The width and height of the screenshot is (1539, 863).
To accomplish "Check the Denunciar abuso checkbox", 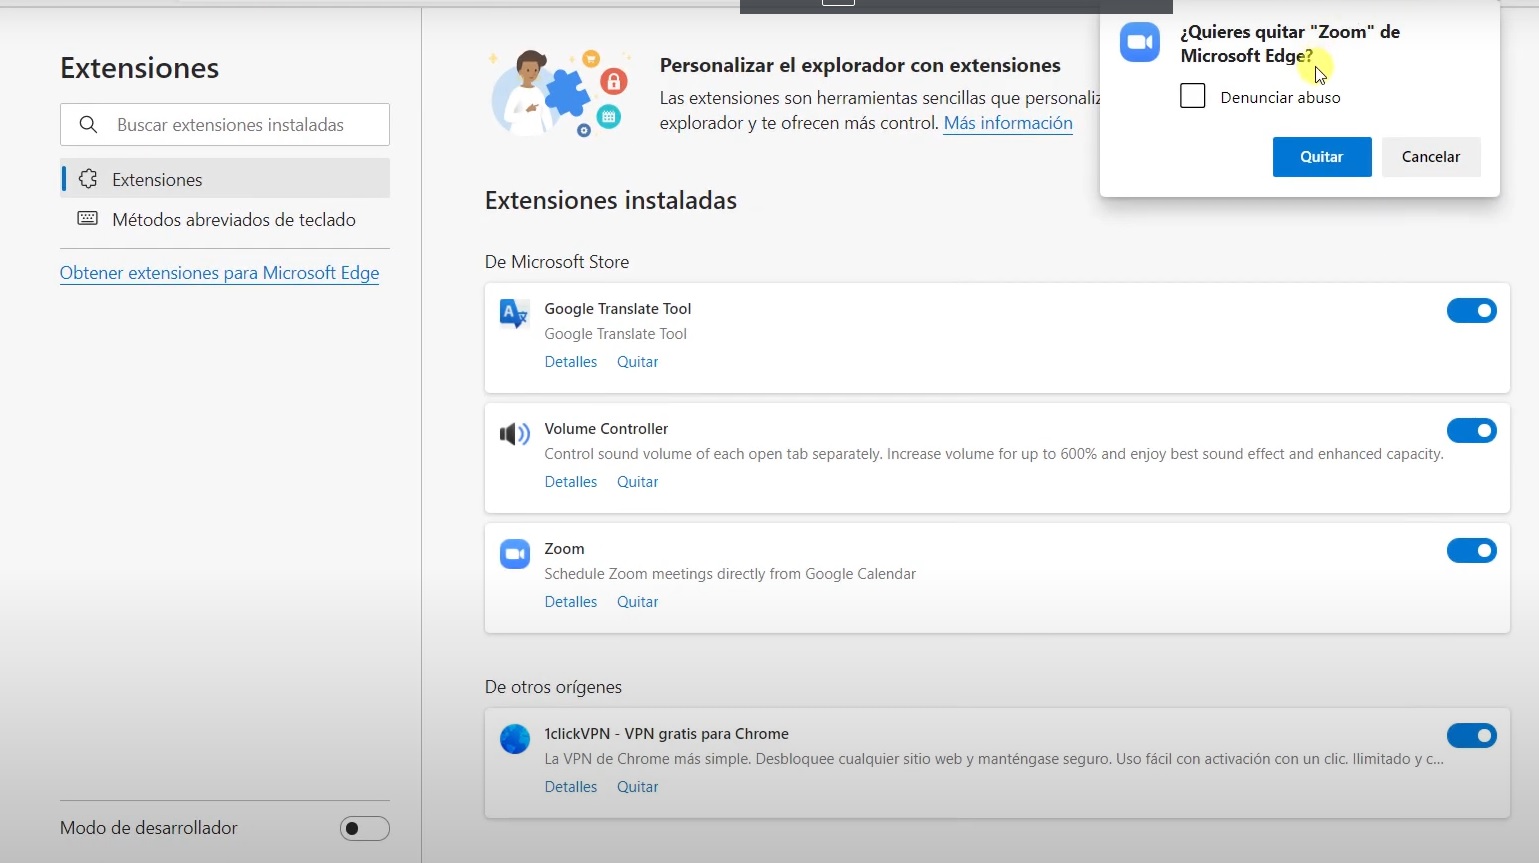I will (1192, 96).
